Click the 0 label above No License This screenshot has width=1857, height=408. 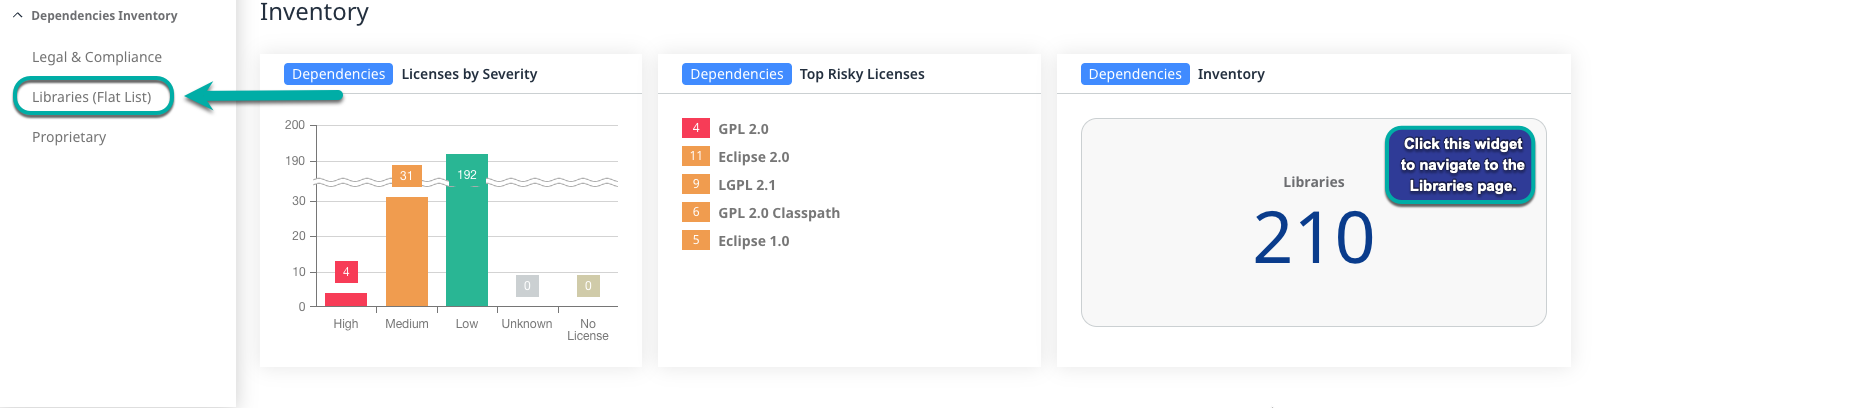coord(588,286)
